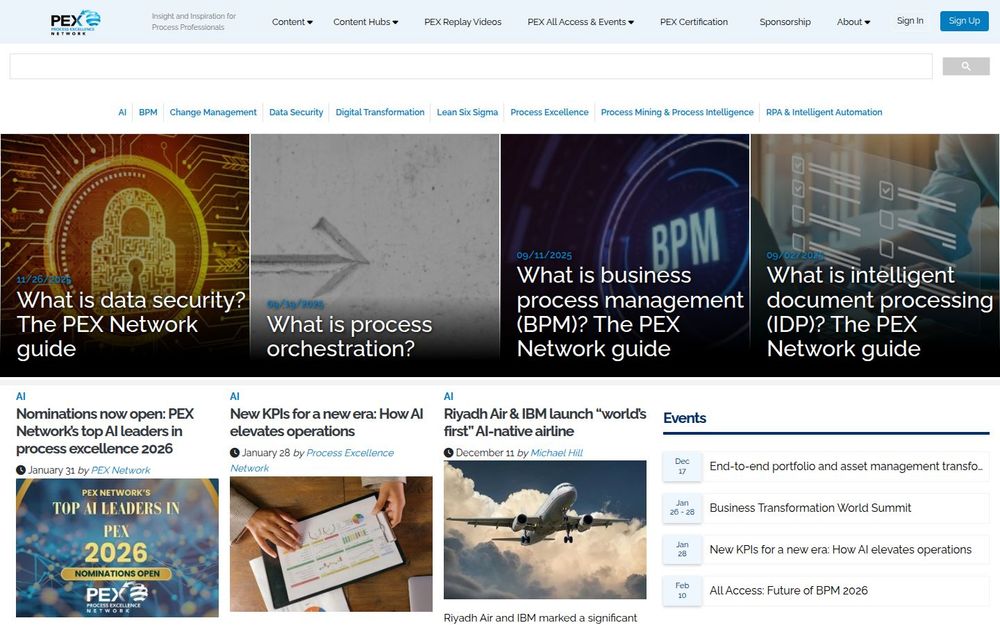Open Data Security topic
The image size is (1000, 625).
point(296,112)
